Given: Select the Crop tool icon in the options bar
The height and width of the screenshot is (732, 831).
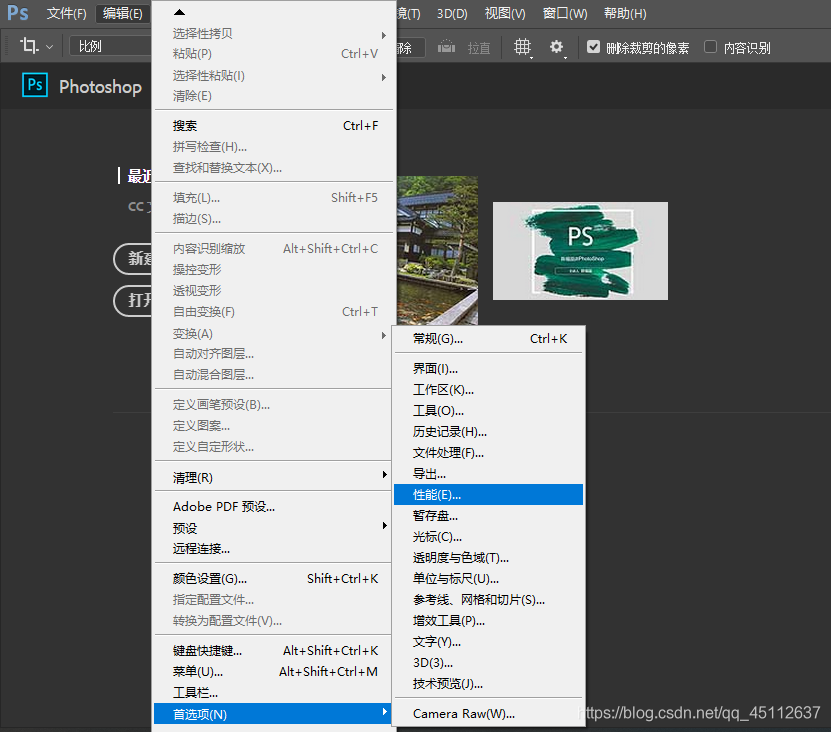Looking at the screenshot, I should pos(29,46).
